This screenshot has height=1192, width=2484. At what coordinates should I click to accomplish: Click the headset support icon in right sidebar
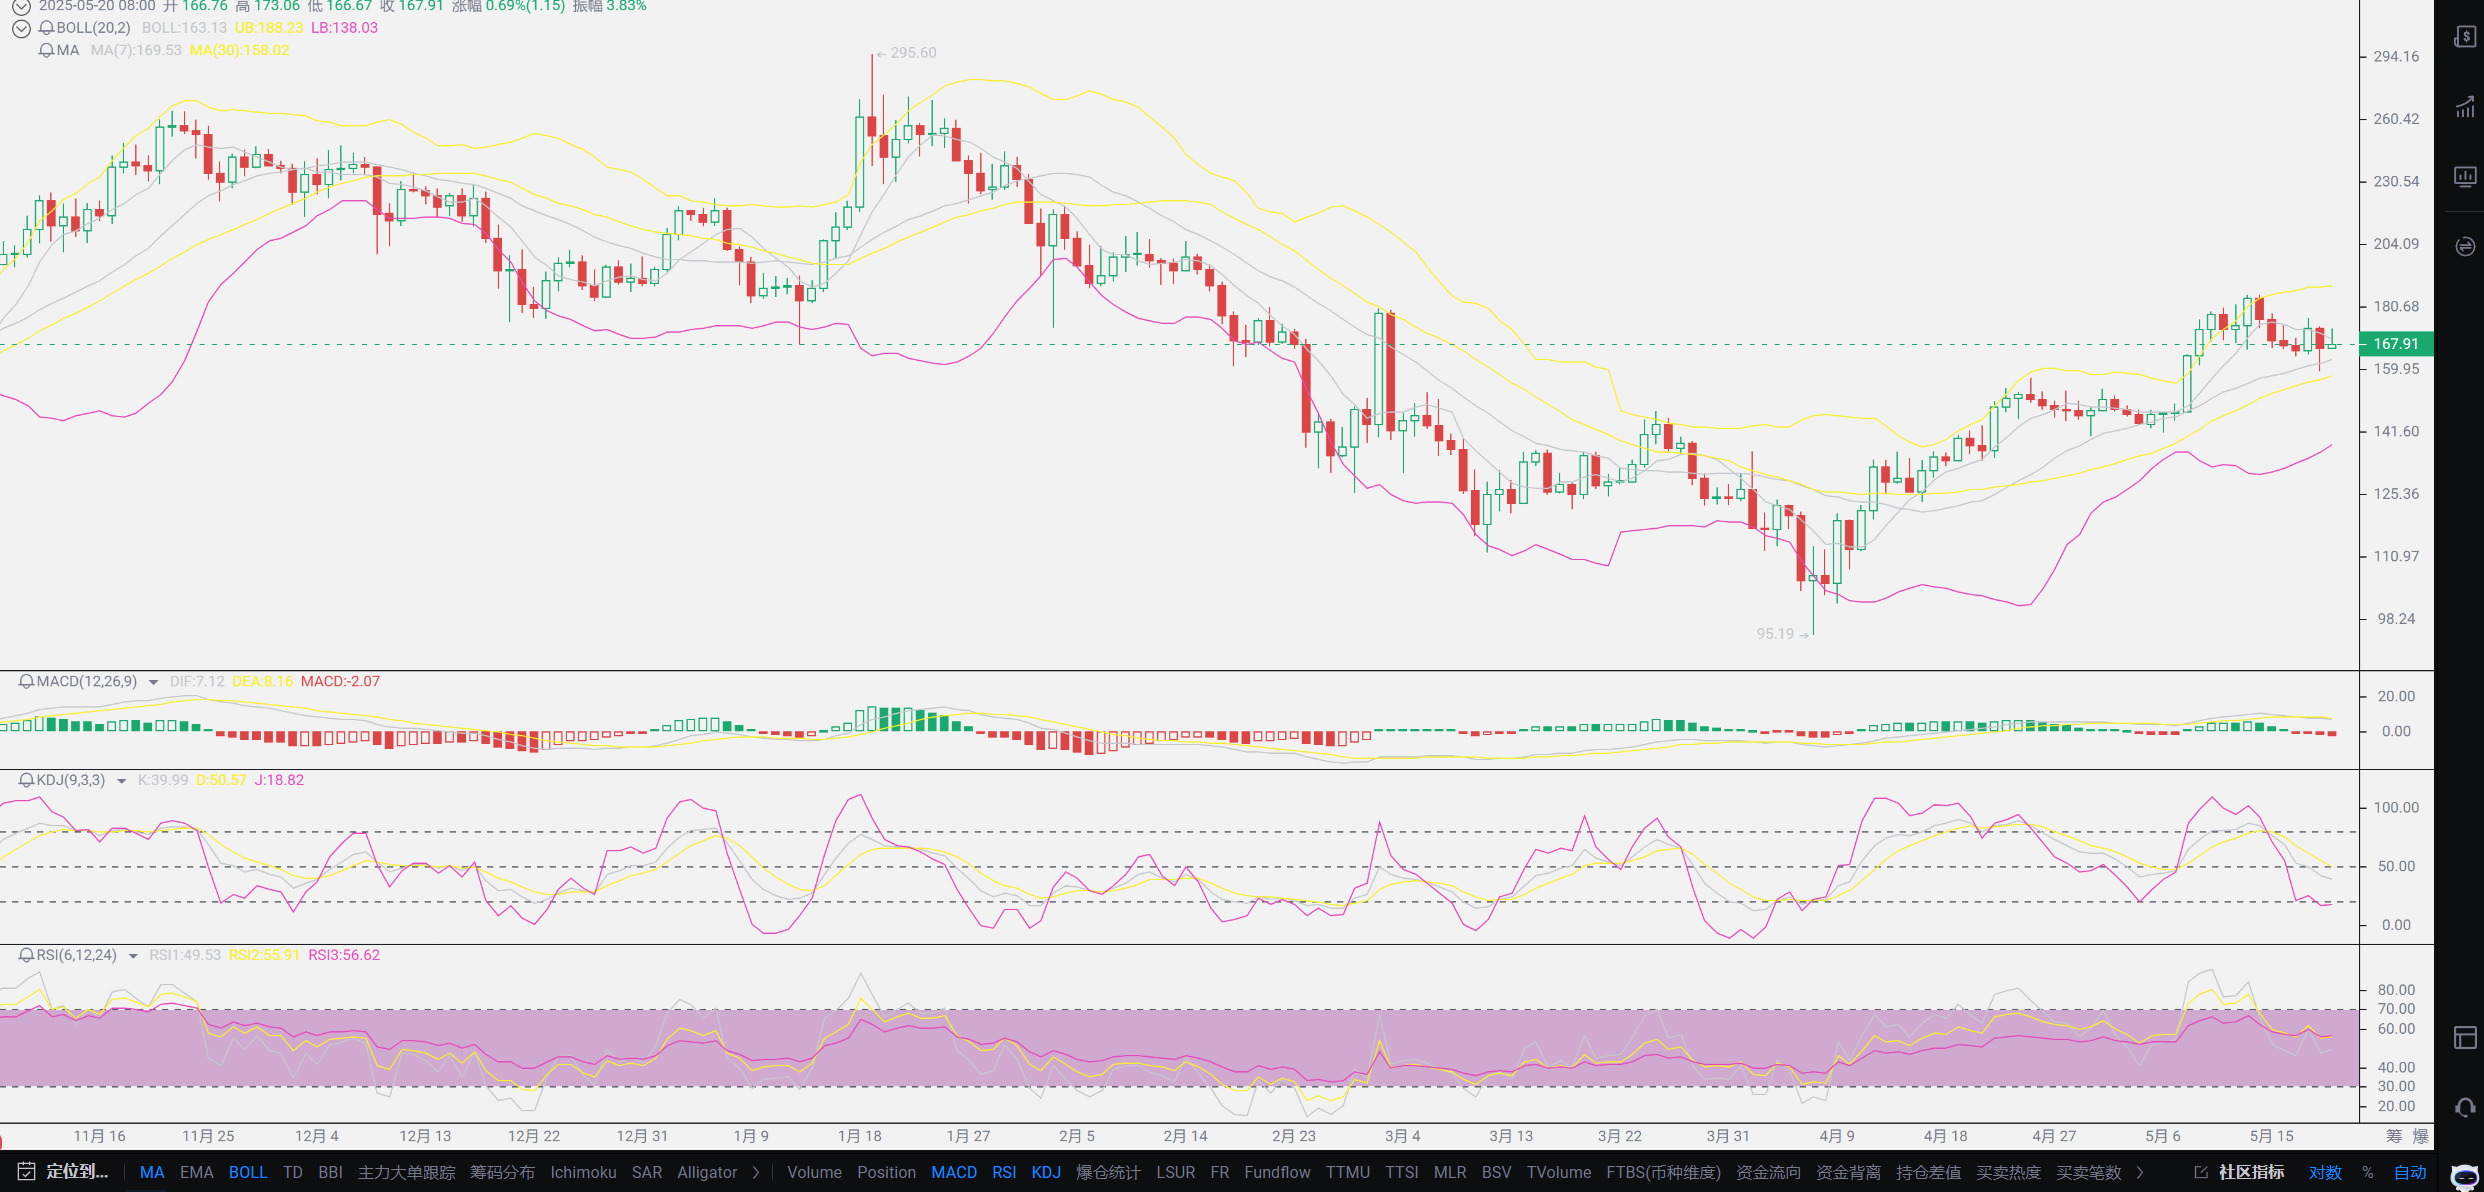click(2465, 1108)
